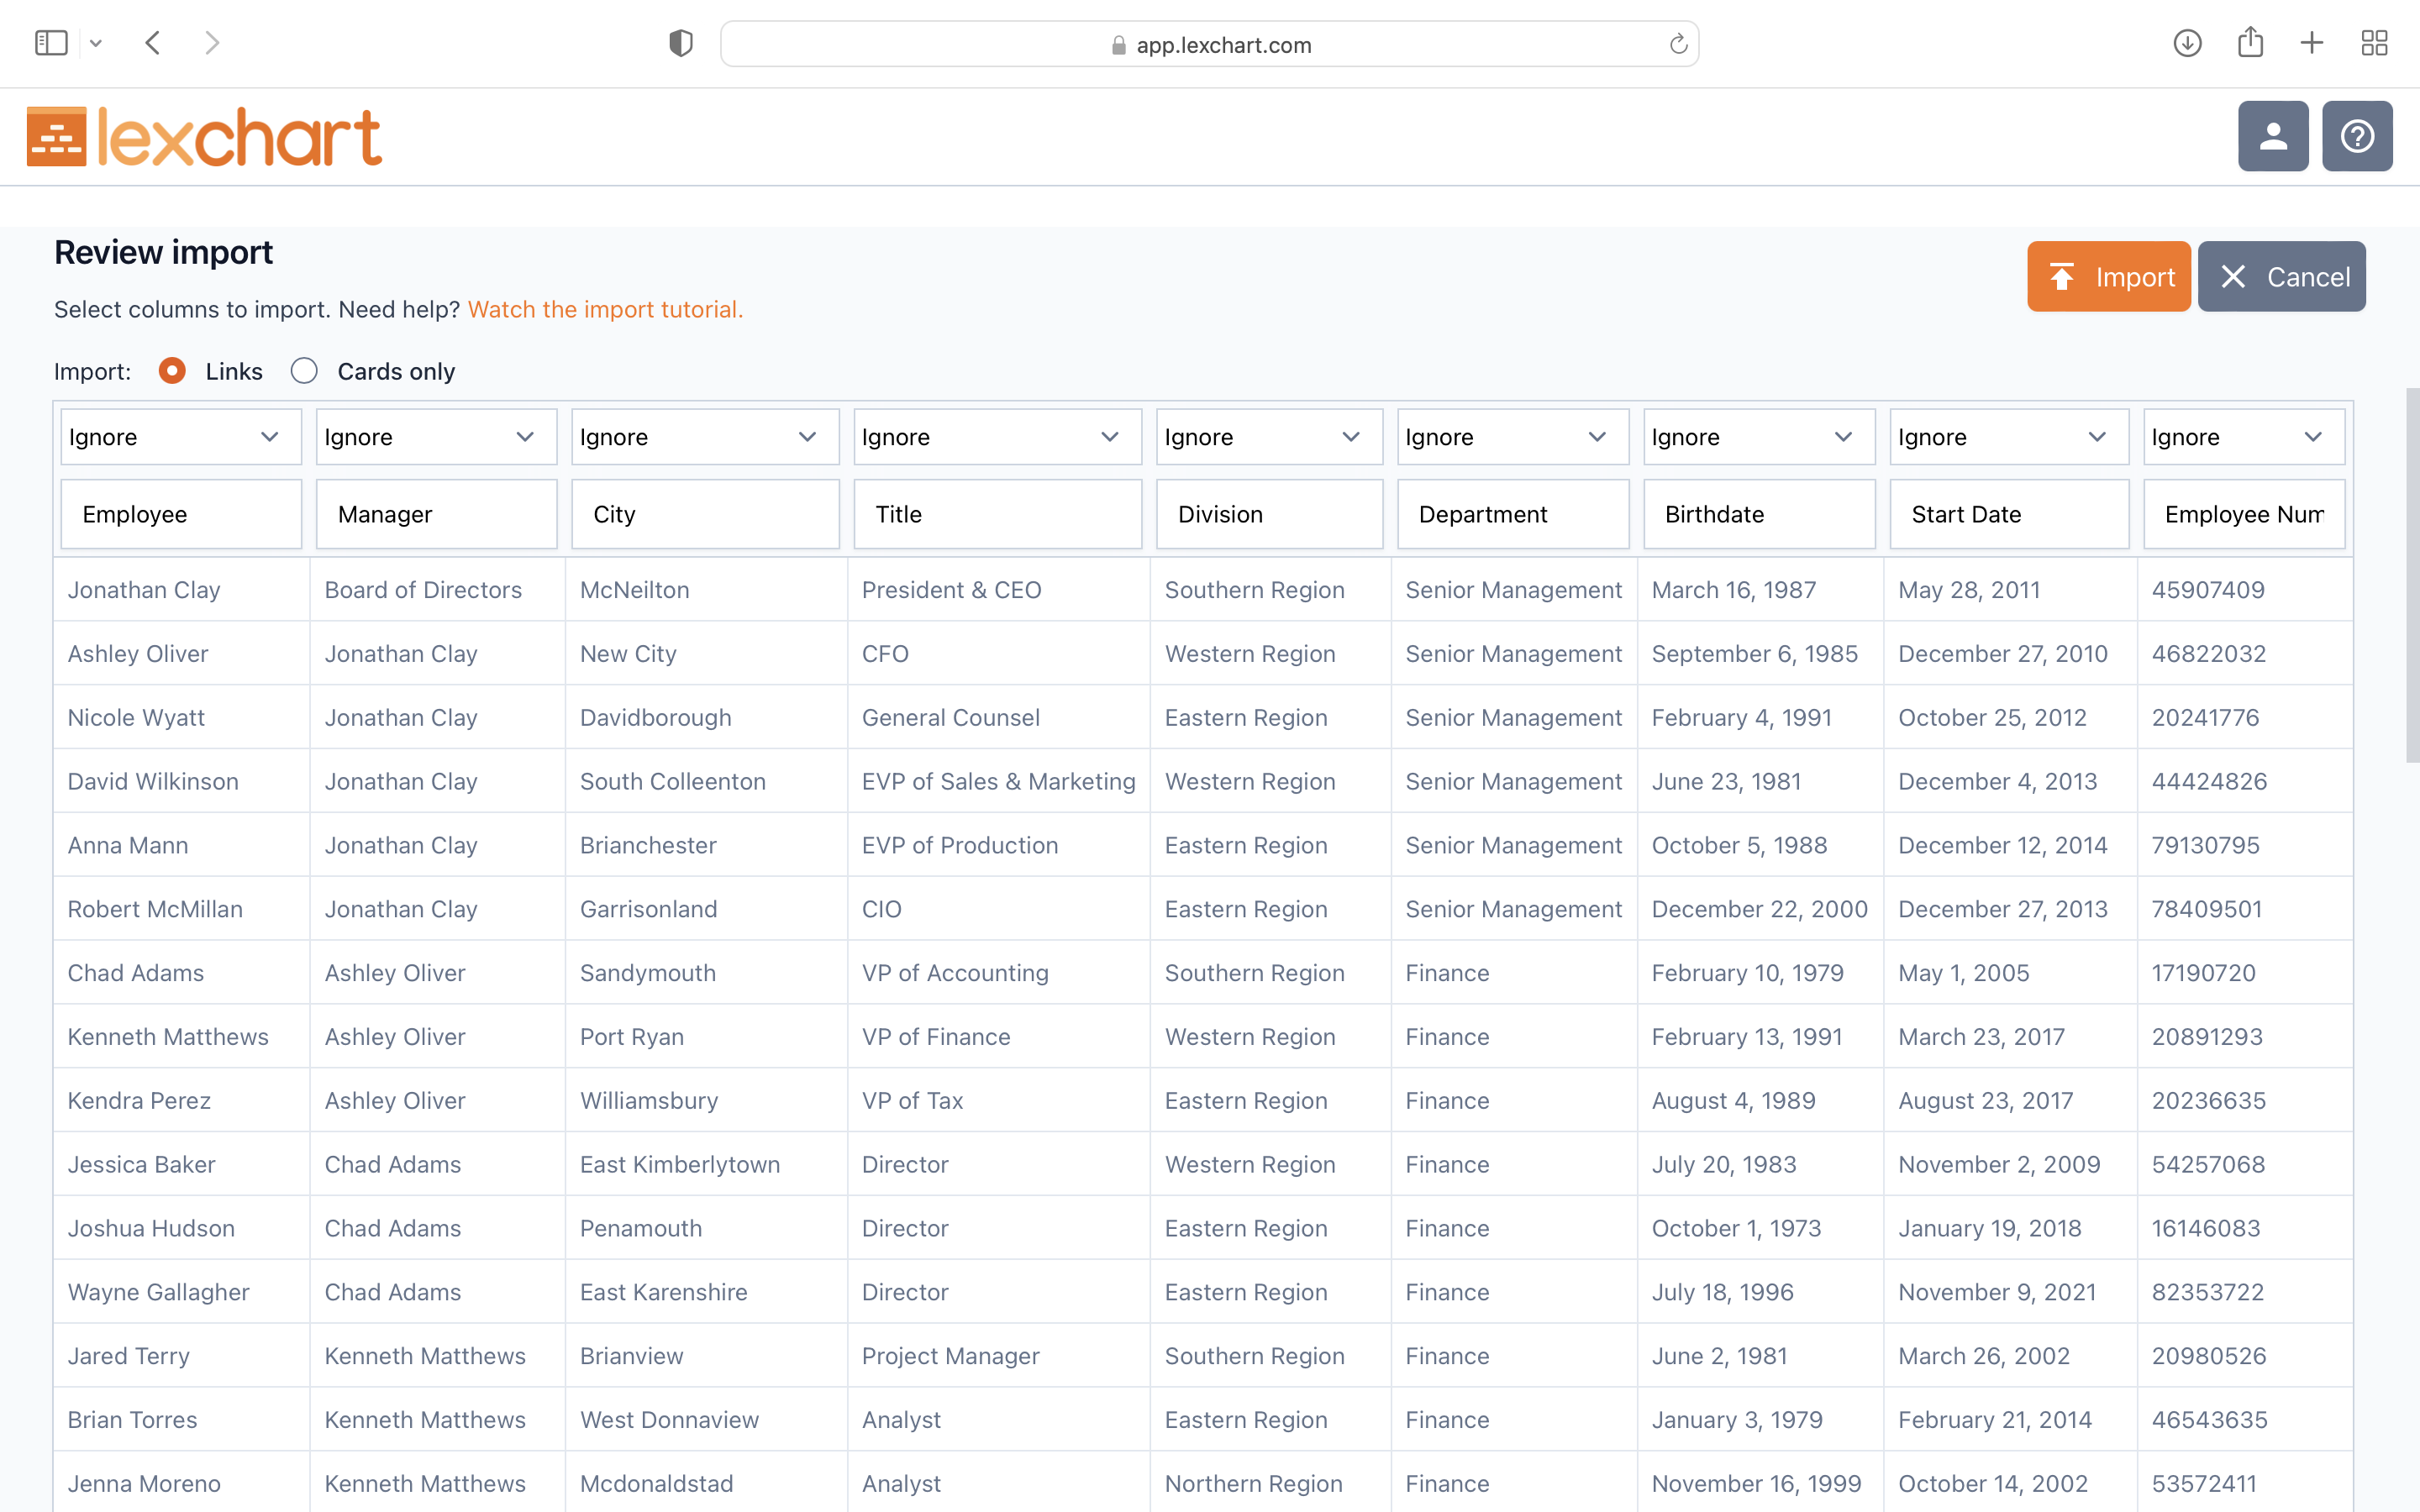The image size is (2420, 1512).
Task: Select the Cards only radio button
Action: [302, 371]
